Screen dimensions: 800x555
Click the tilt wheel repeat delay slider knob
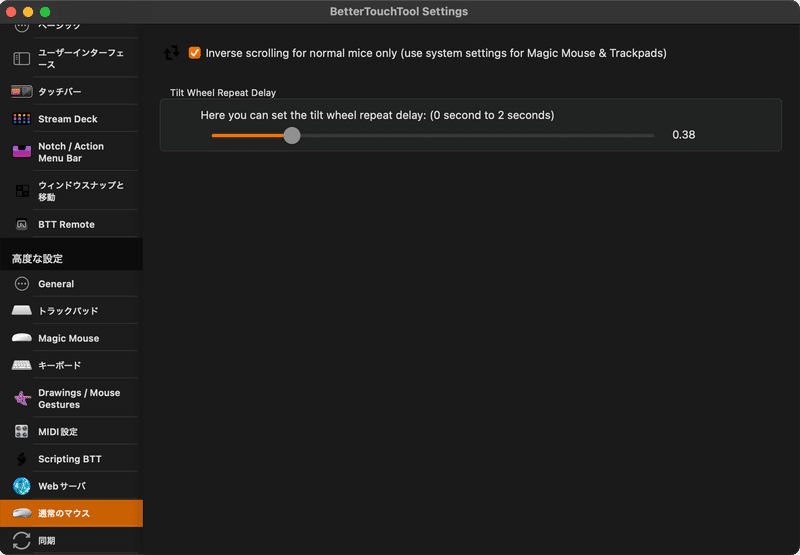(292, 135)
